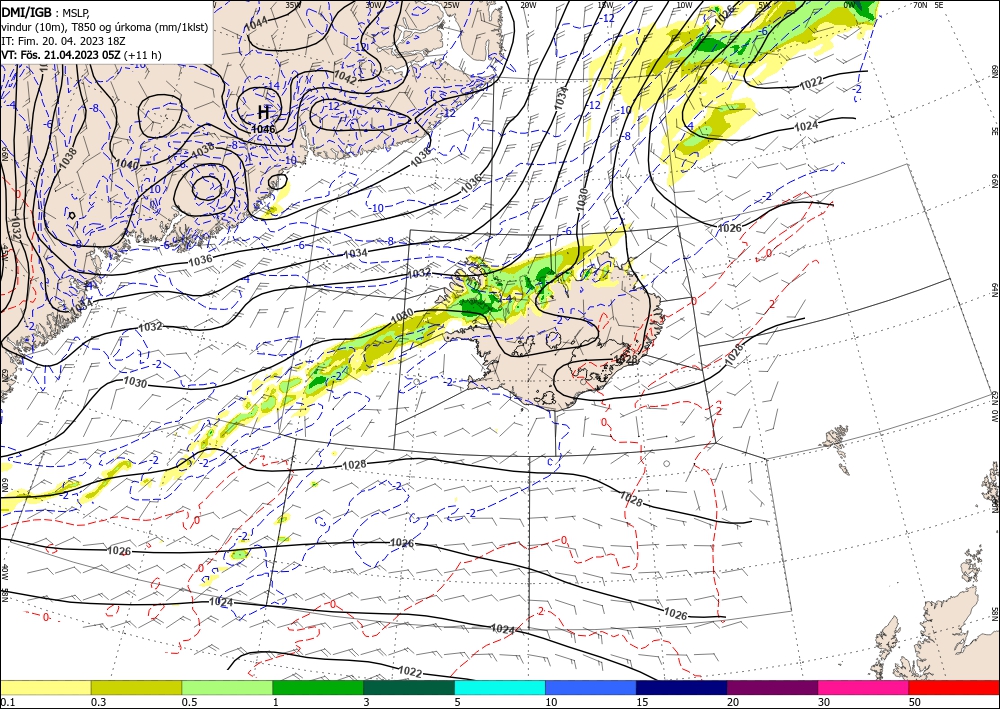
Task: Click the olive 0.3–0.5 mm legend swatch
Action: 136,687
